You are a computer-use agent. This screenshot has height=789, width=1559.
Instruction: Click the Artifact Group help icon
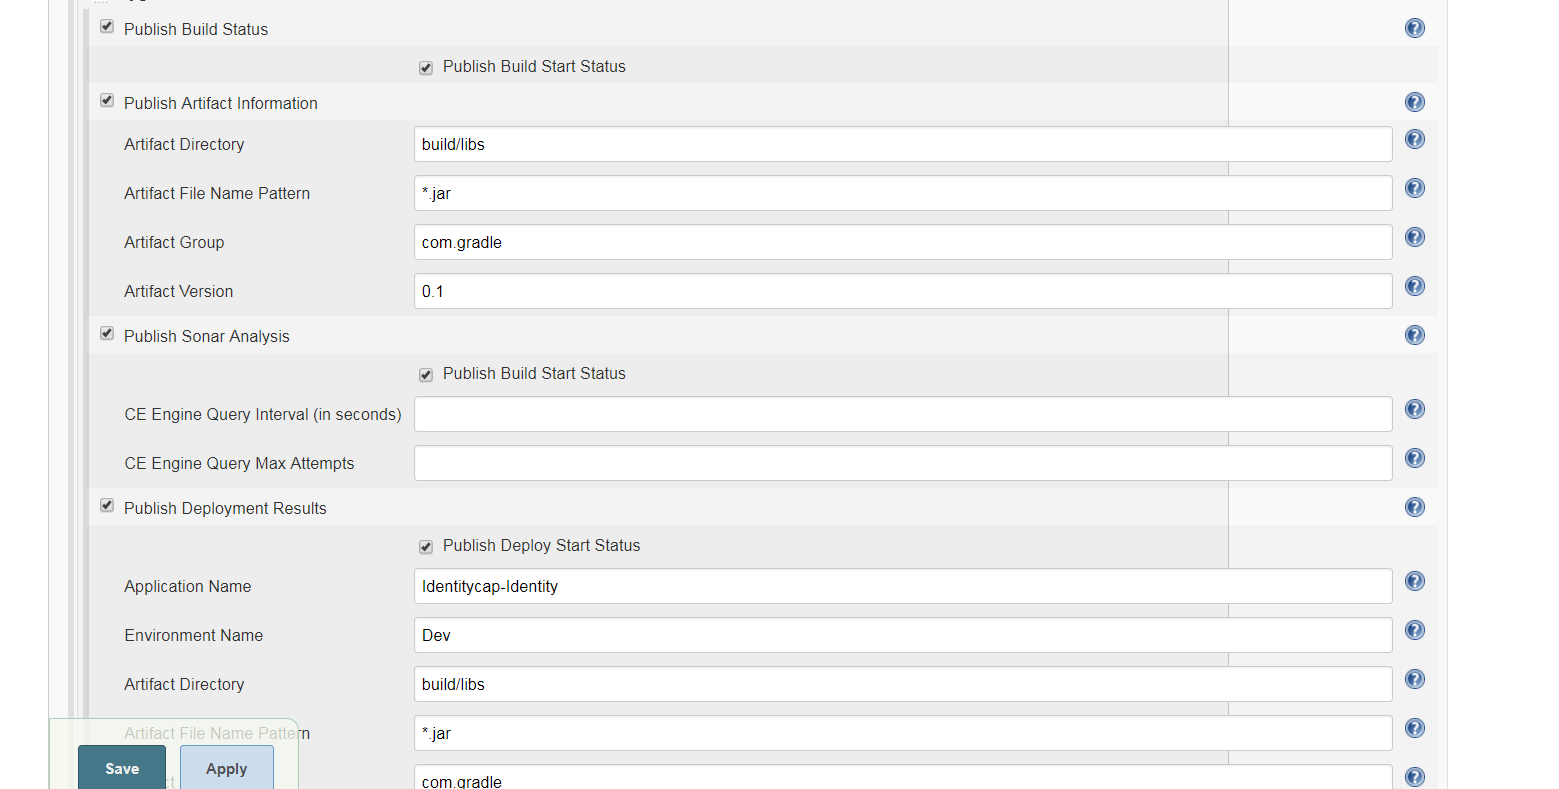pyautogui.click(x=1414, y=237)
